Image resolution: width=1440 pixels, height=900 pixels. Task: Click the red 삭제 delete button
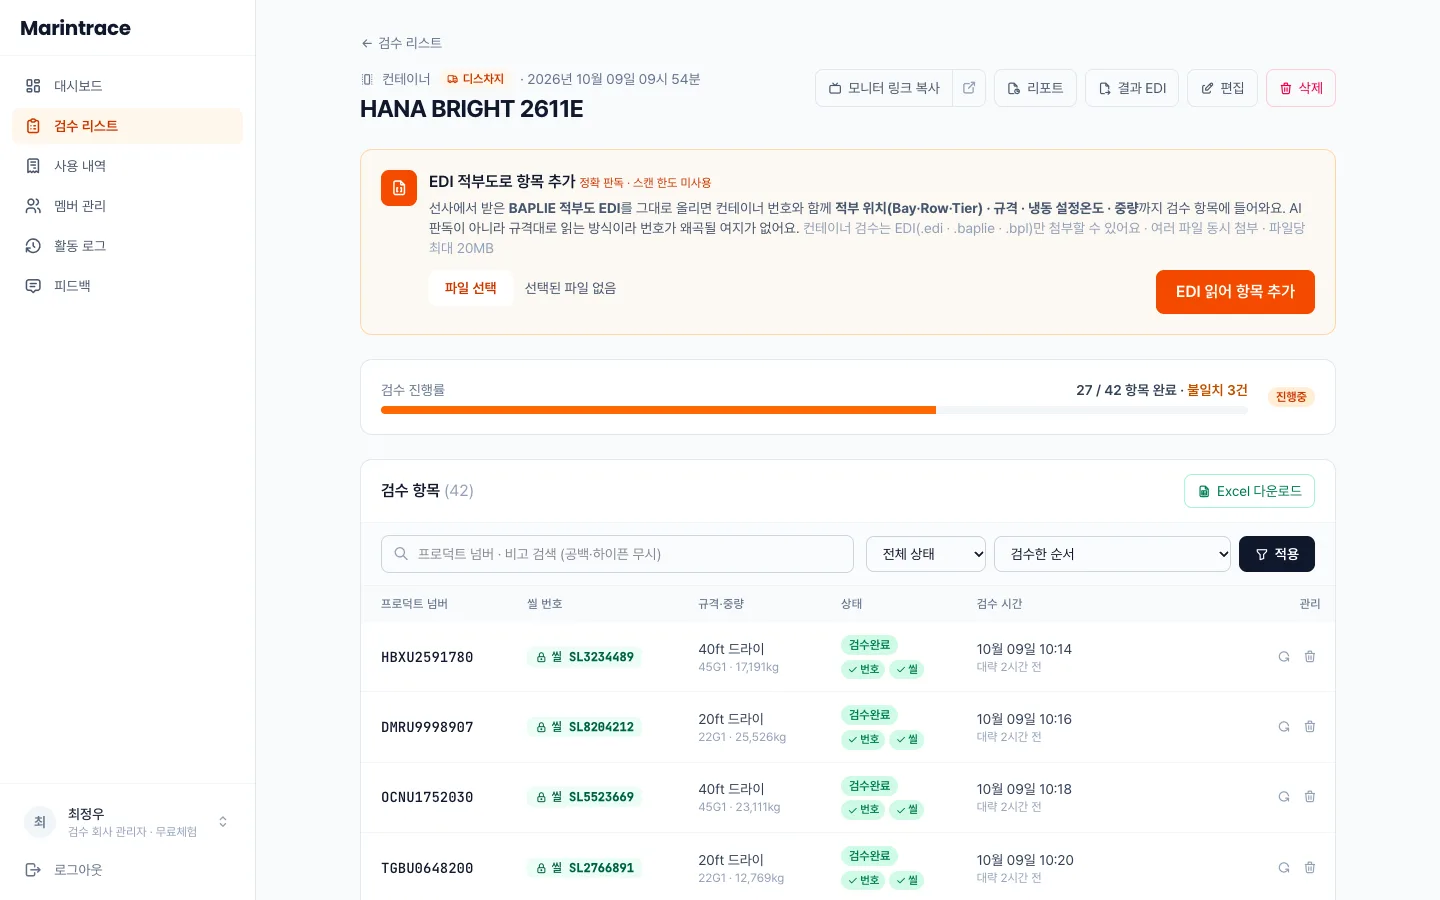point(1301,88)
